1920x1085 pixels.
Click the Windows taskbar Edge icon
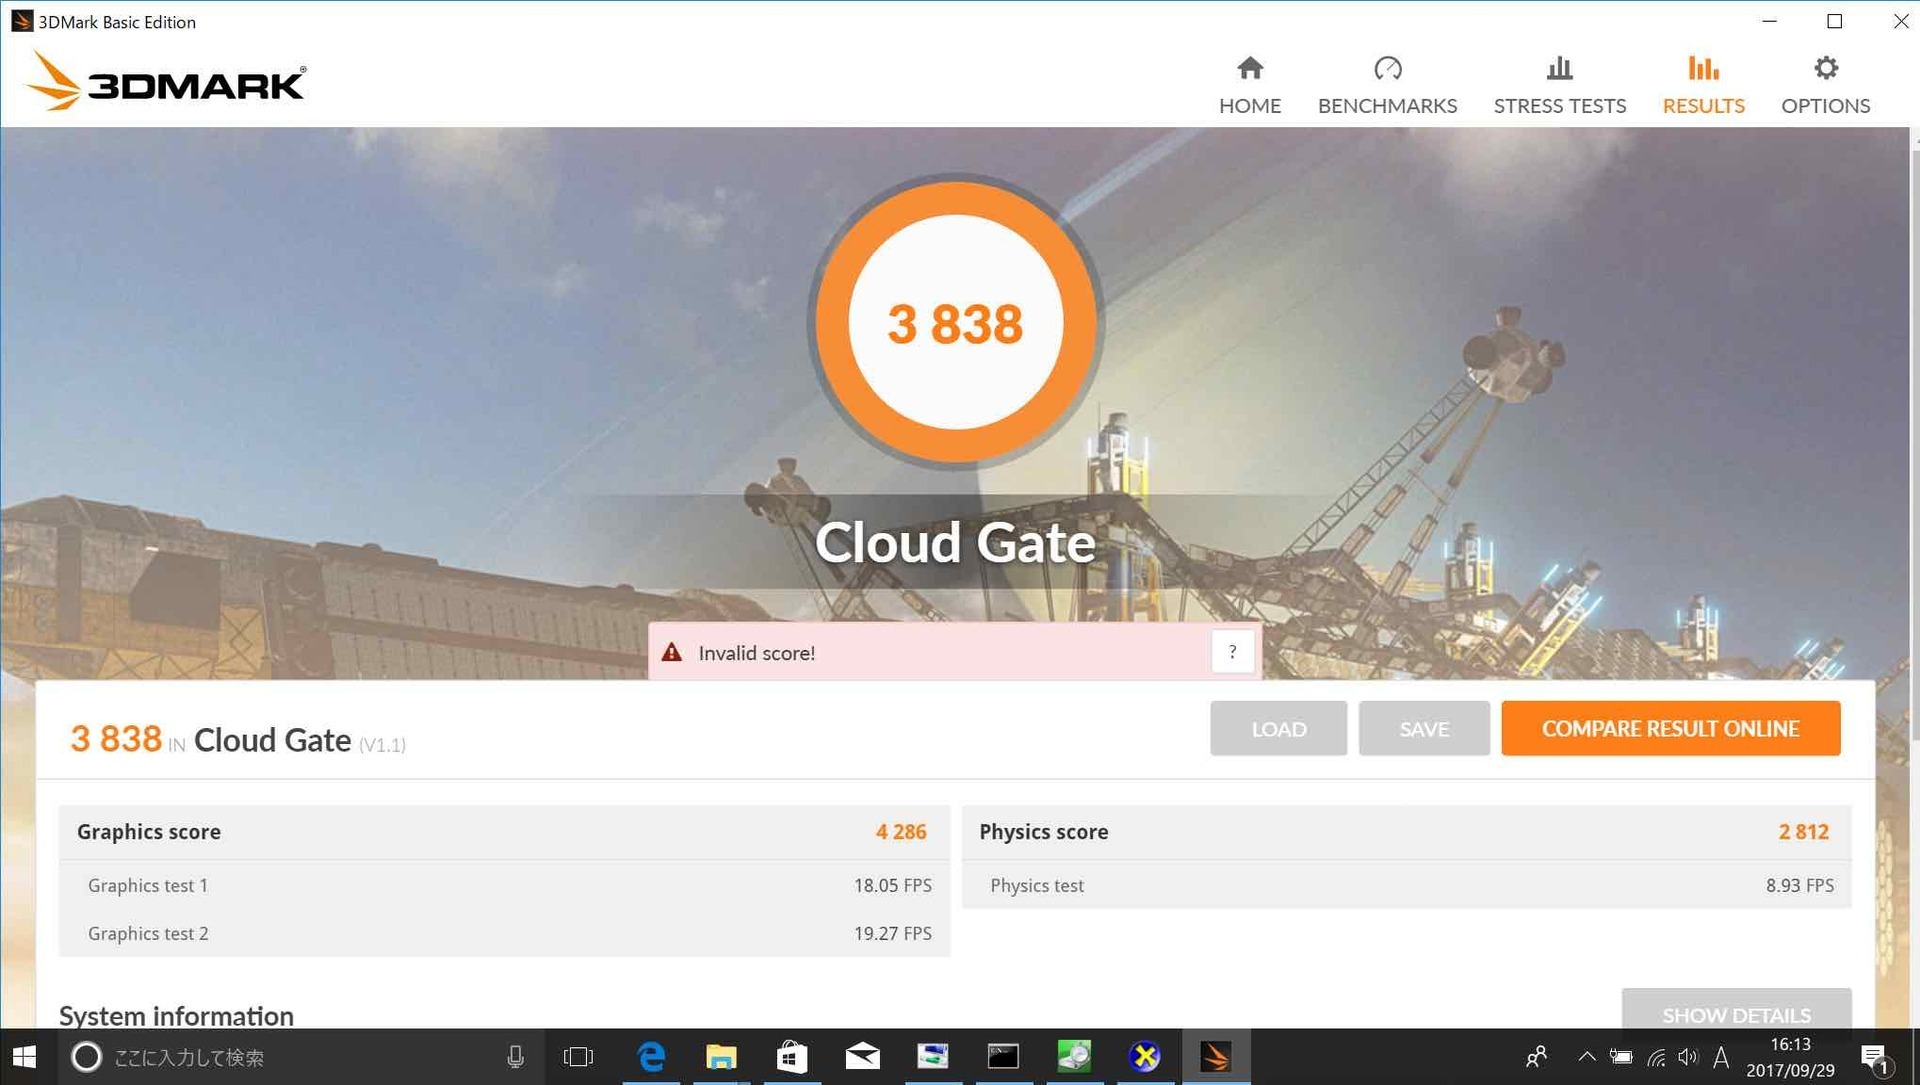tap(649, 1056)
